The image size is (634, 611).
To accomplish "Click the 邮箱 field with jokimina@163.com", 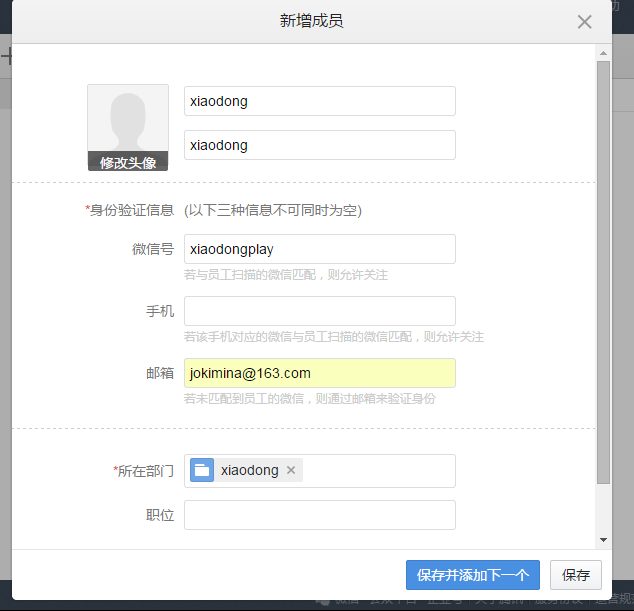I will [320, 373].
